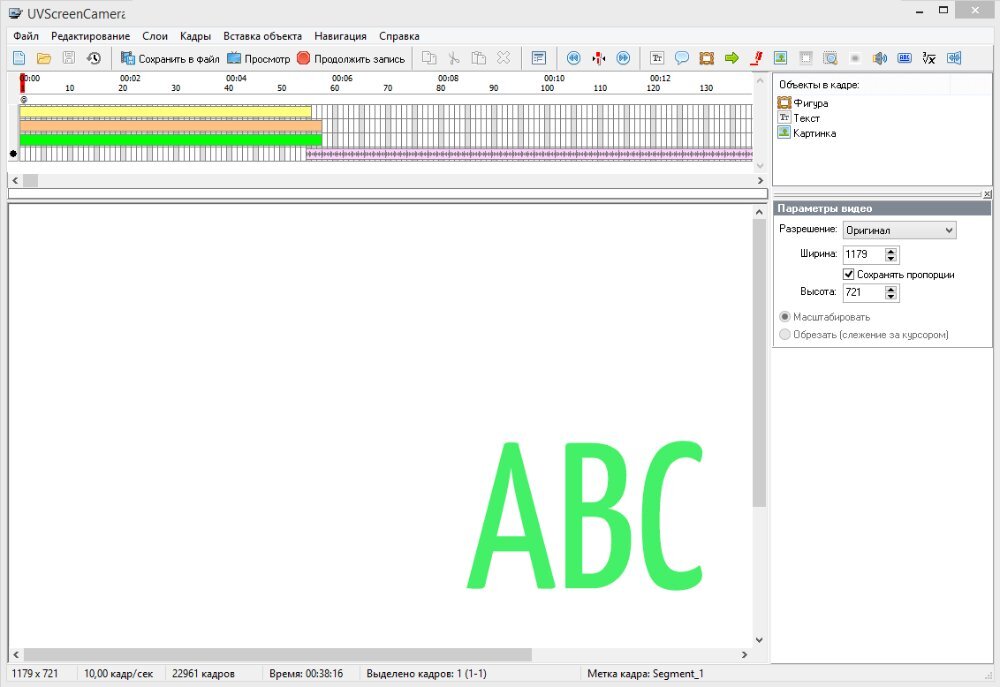Select the Обрезать (слежение за курсором) option
1000x687 pixels.
coord(785,334)
